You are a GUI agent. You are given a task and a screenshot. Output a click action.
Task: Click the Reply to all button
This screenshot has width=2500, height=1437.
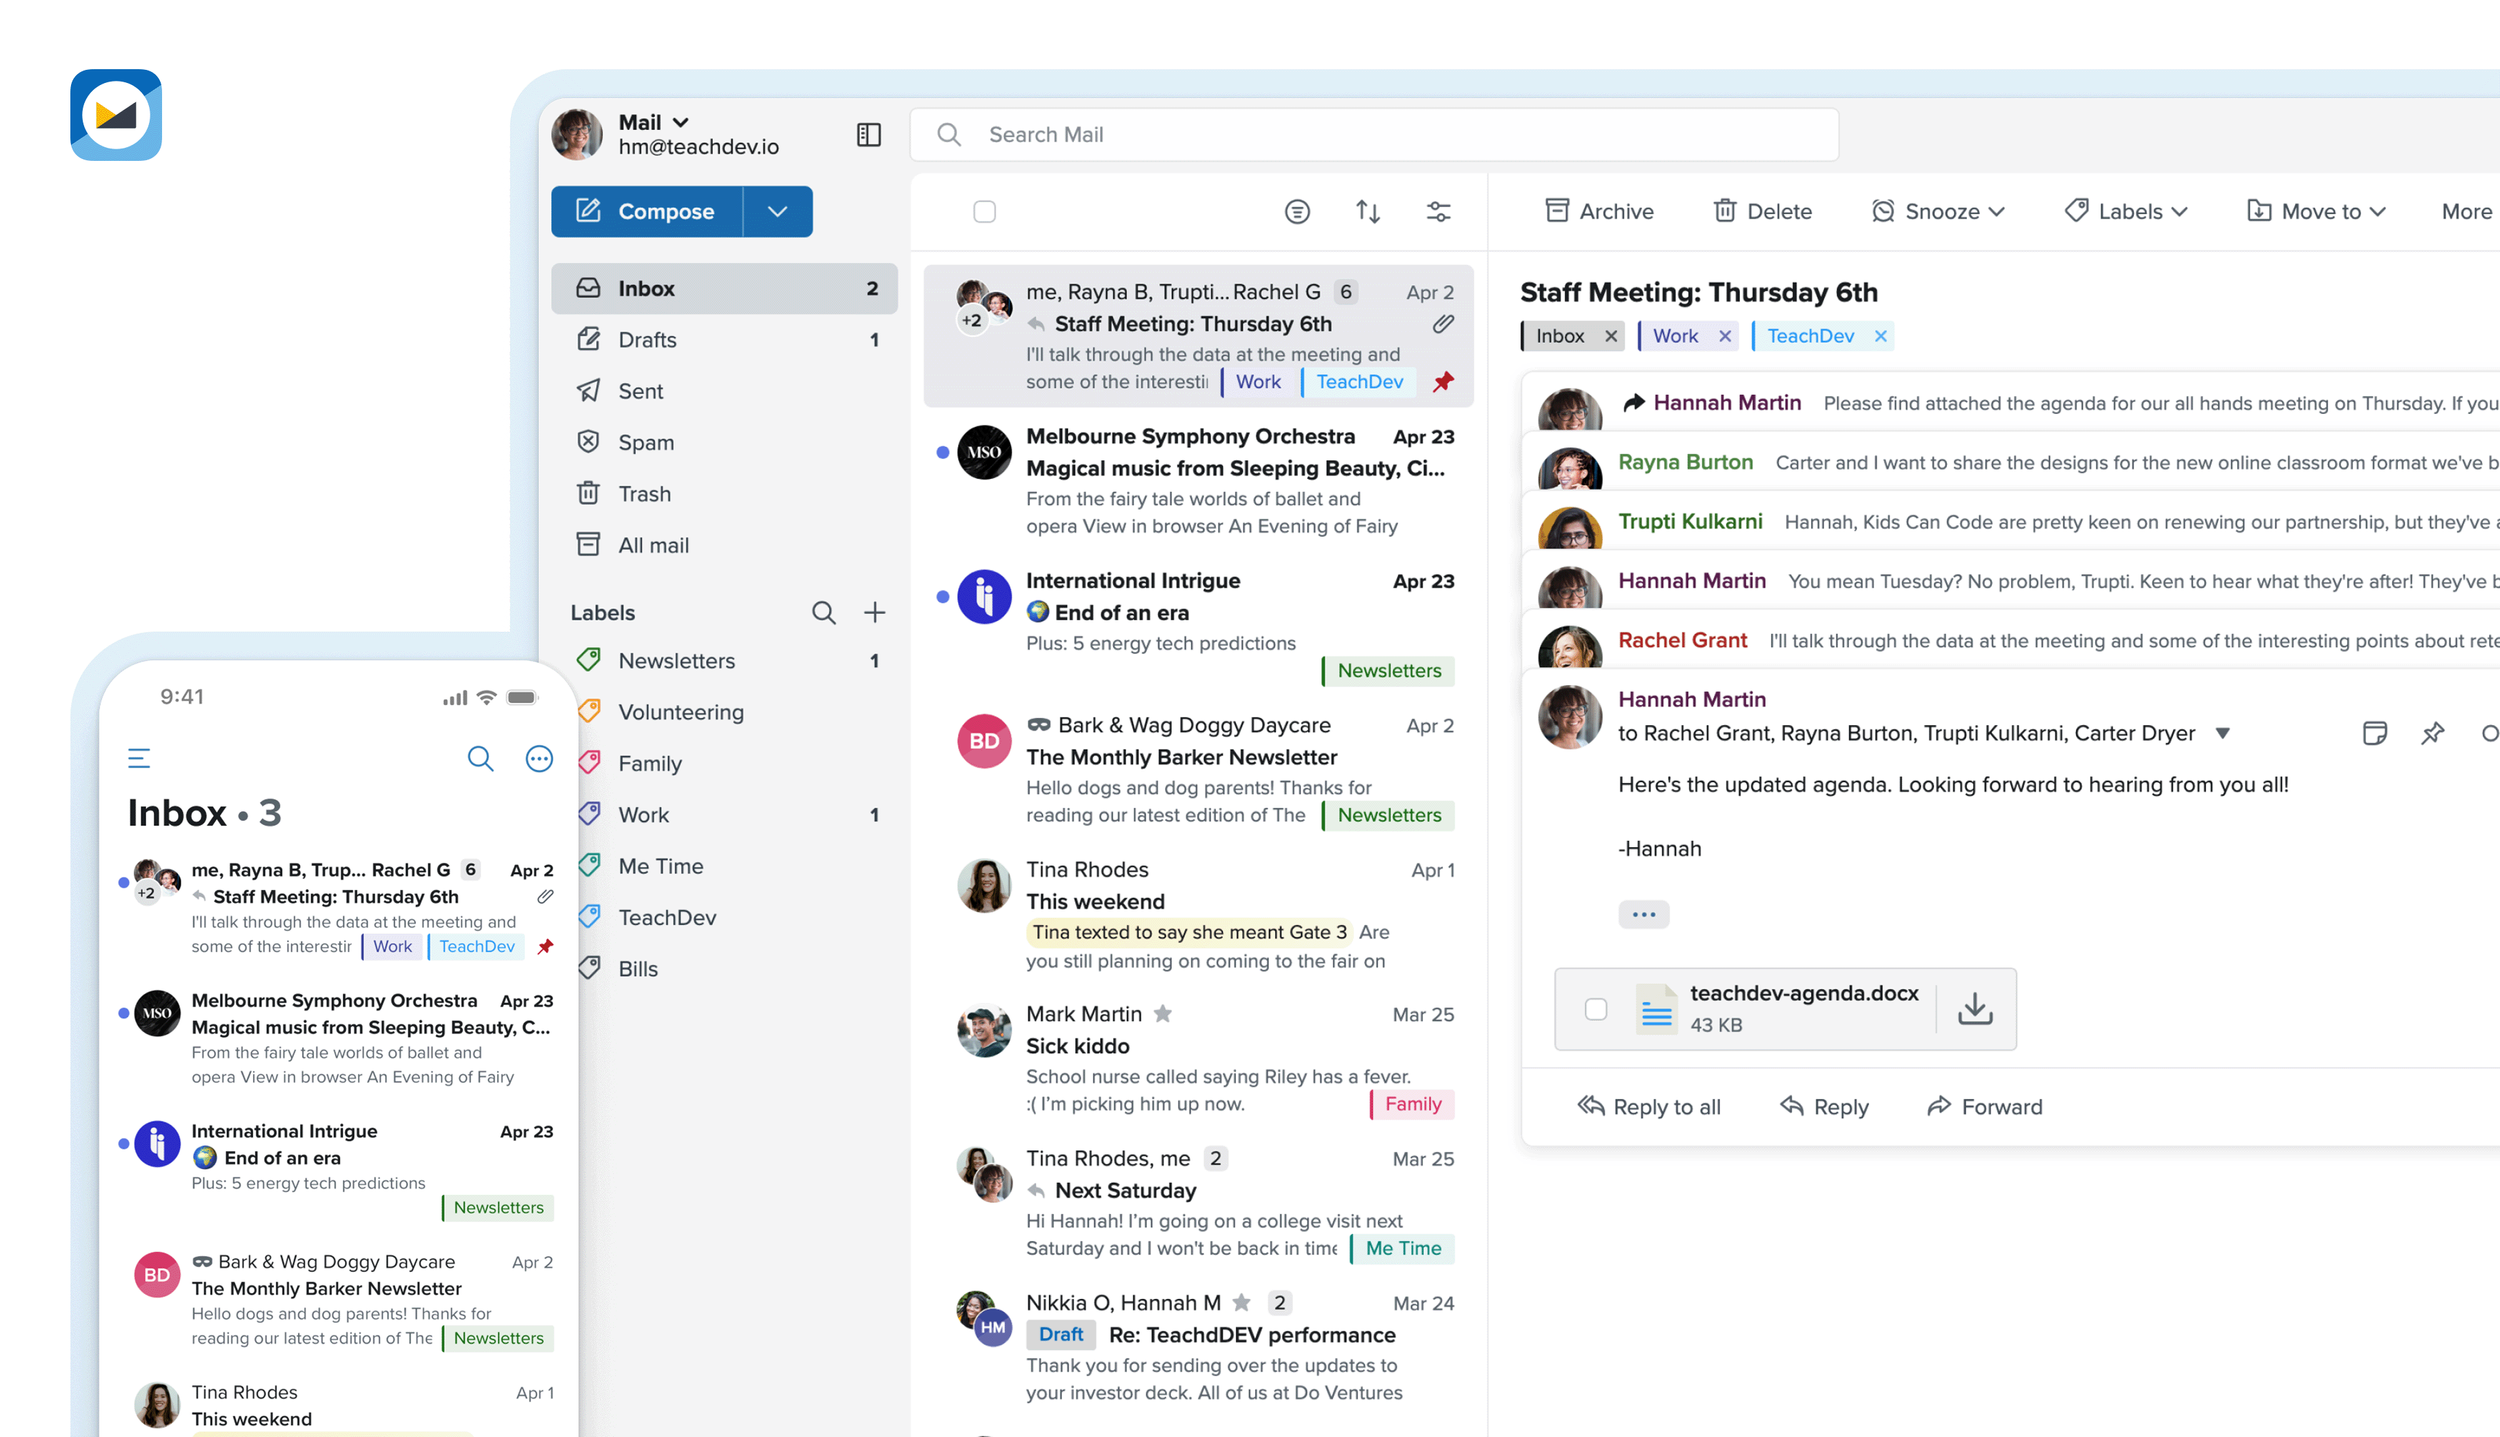tap(1649, 1106)
